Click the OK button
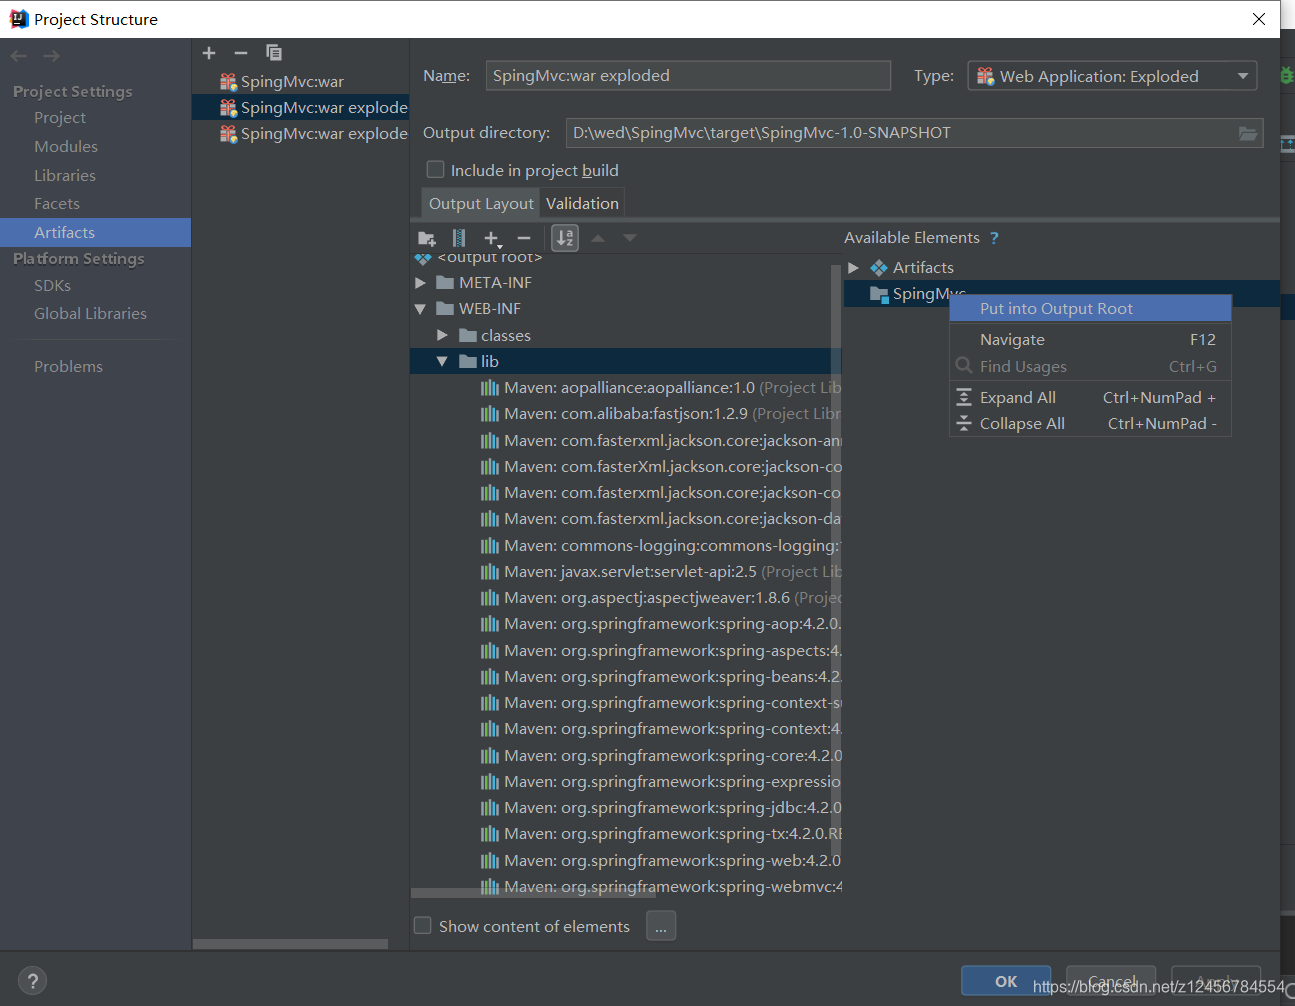The width and height of the screenshot is (1295, 1006). point(1005,981)
